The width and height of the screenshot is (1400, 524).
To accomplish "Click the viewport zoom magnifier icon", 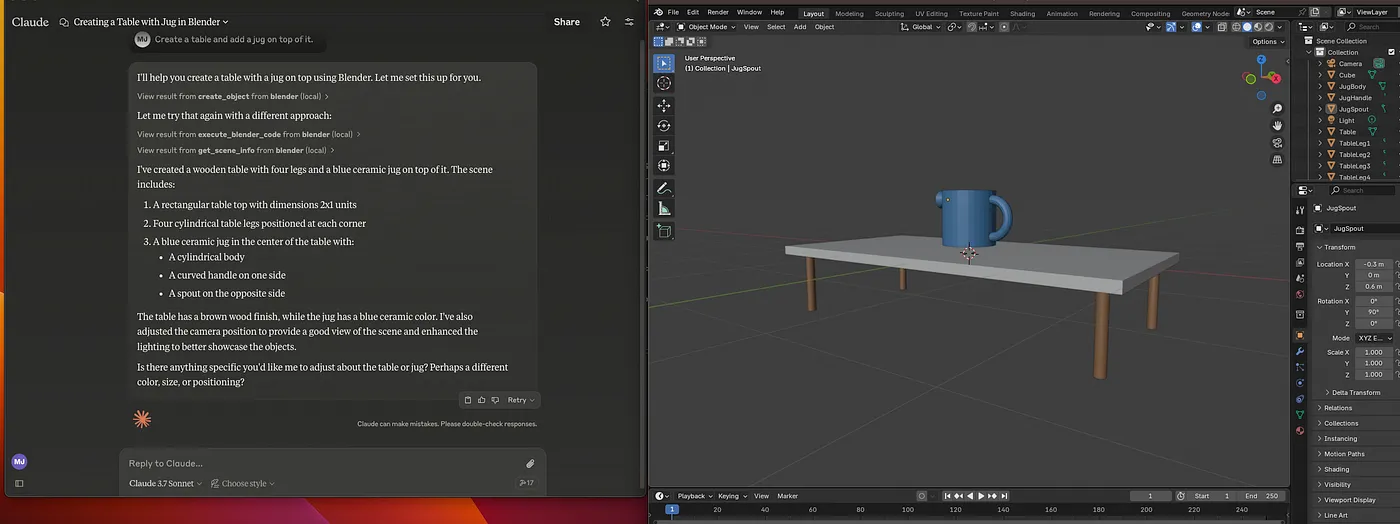I will [1277, 109].
